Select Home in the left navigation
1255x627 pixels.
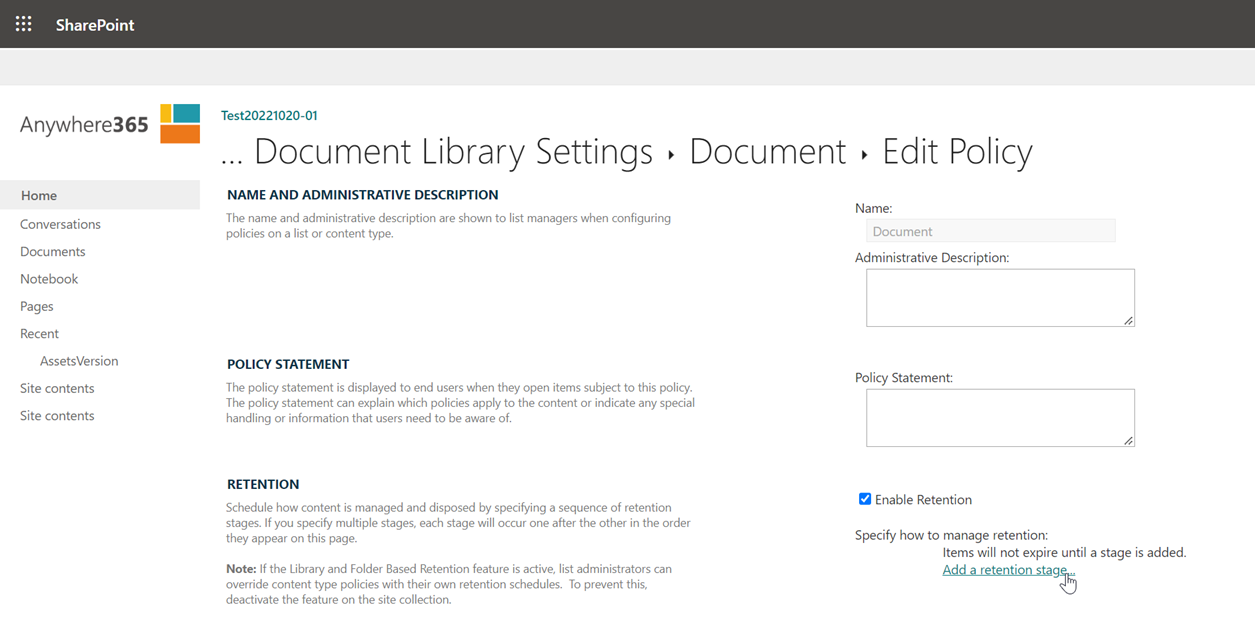click(39, 196)
